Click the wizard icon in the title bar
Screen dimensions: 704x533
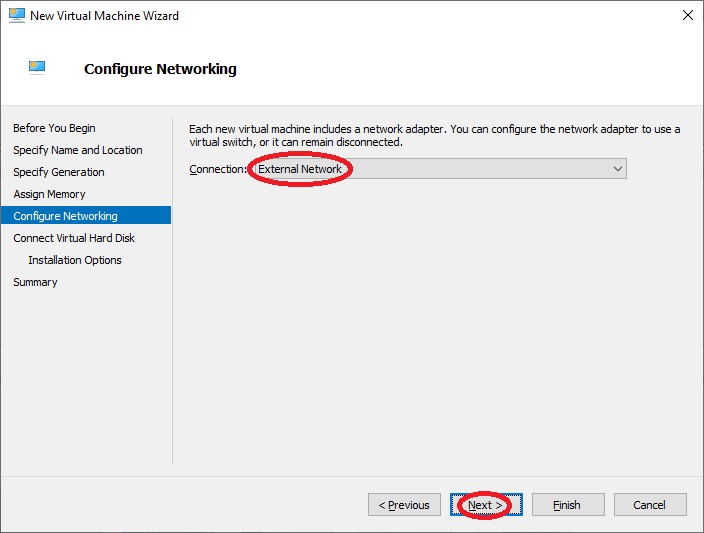(17, 15)
